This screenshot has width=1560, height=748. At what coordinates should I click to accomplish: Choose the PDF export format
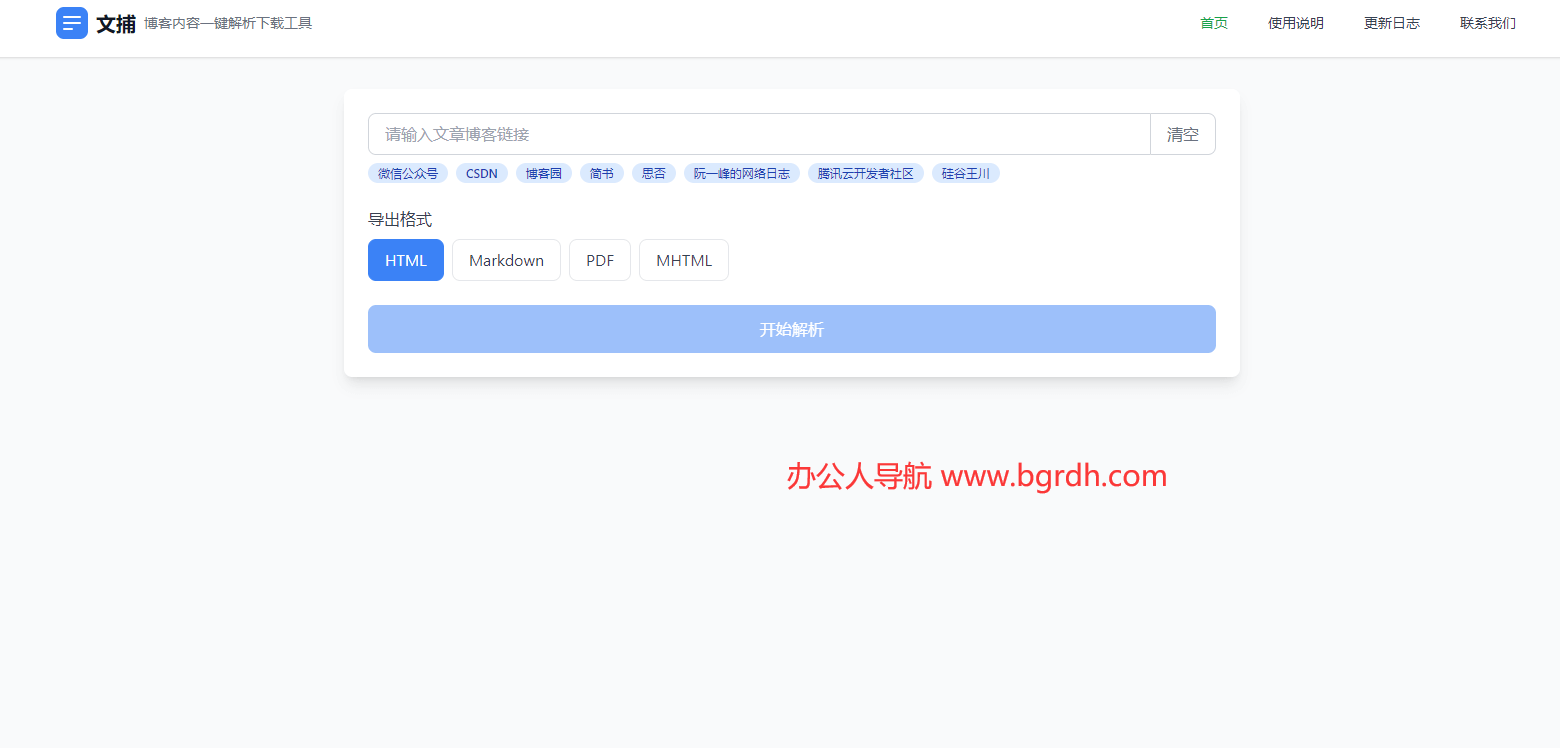599,260
